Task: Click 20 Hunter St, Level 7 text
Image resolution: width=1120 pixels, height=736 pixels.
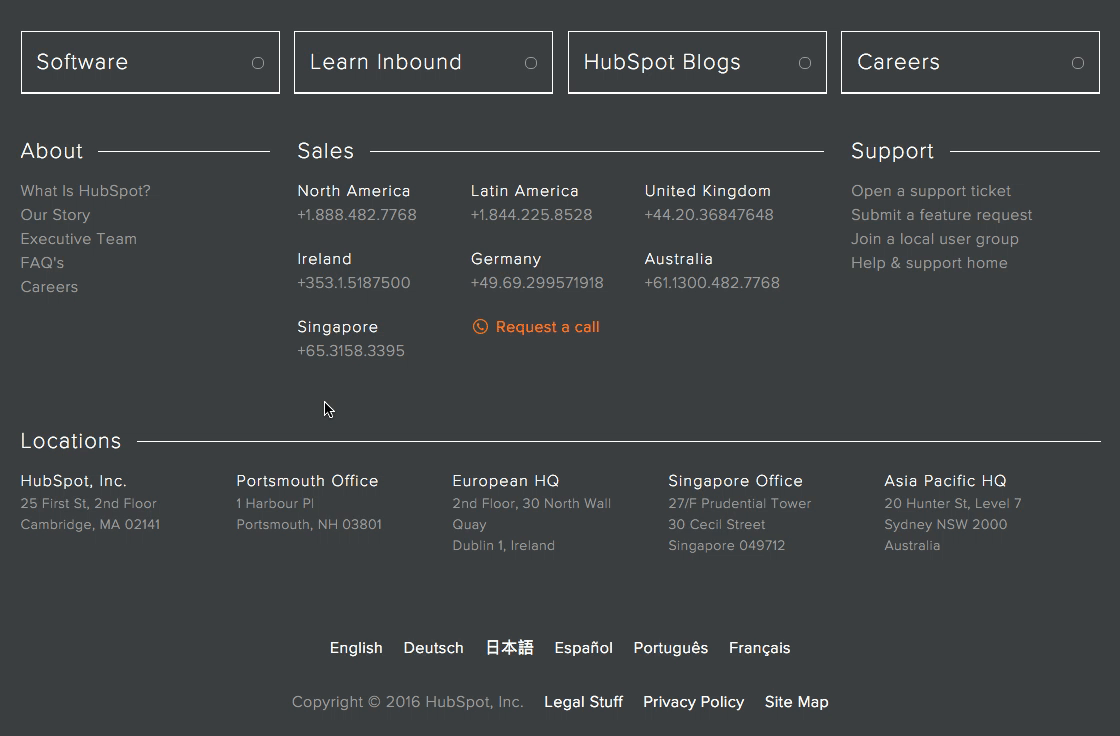Action: click(953, 504)
